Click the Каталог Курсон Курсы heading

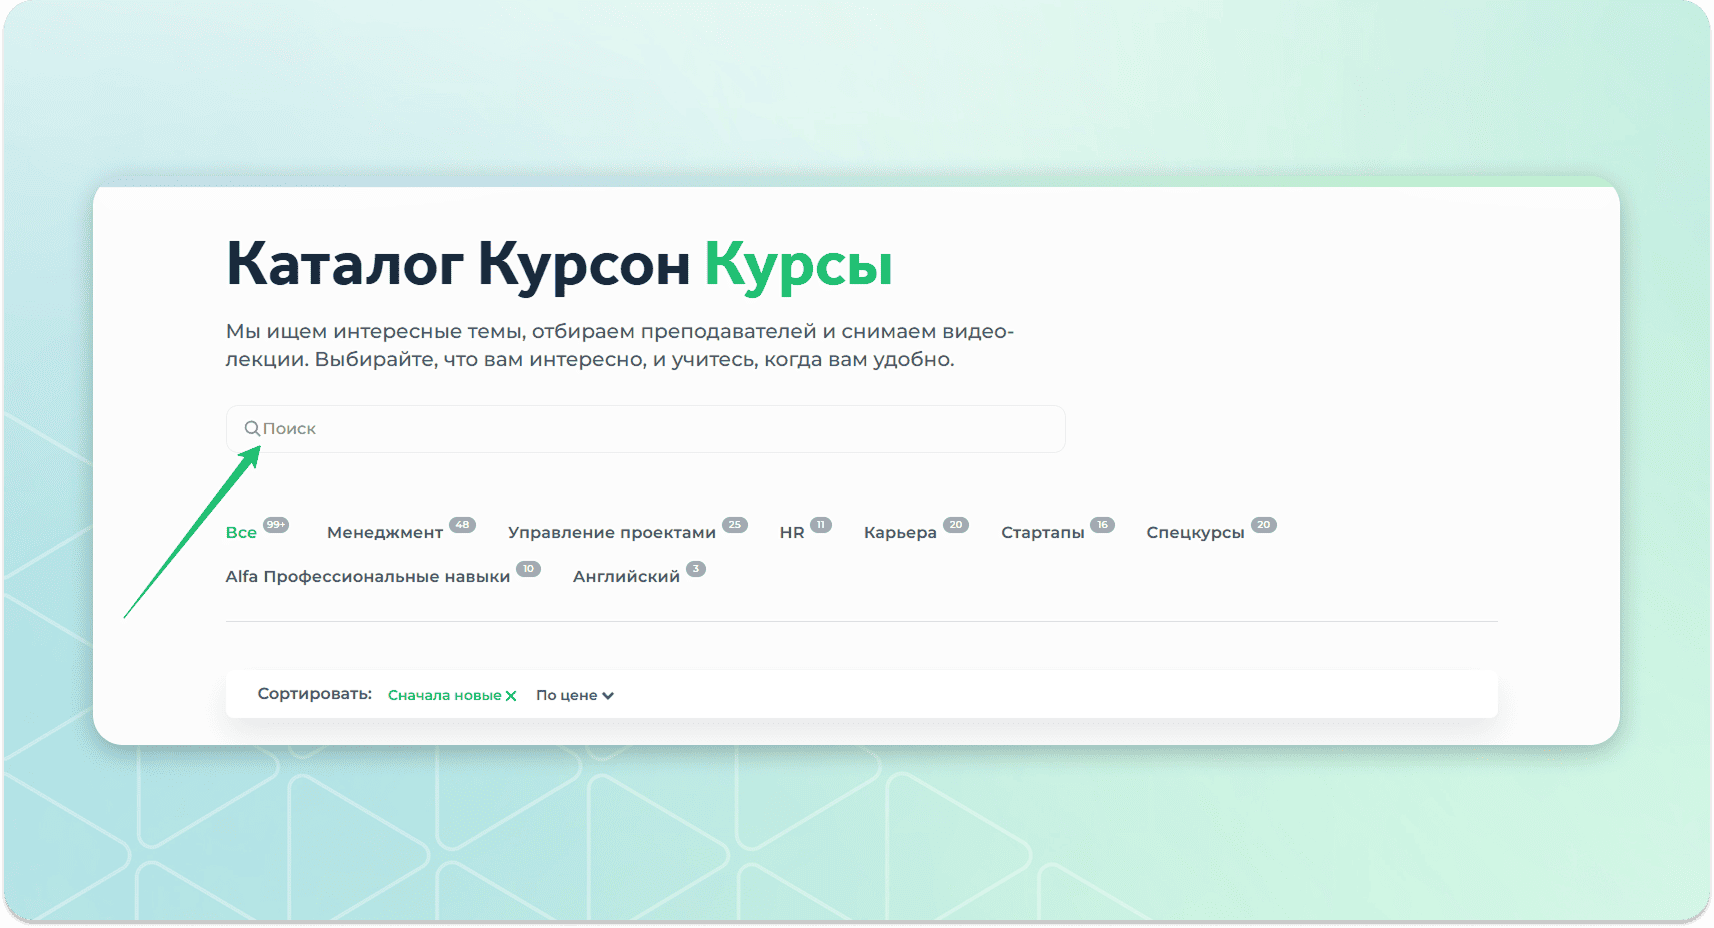(x=559, y=265)
